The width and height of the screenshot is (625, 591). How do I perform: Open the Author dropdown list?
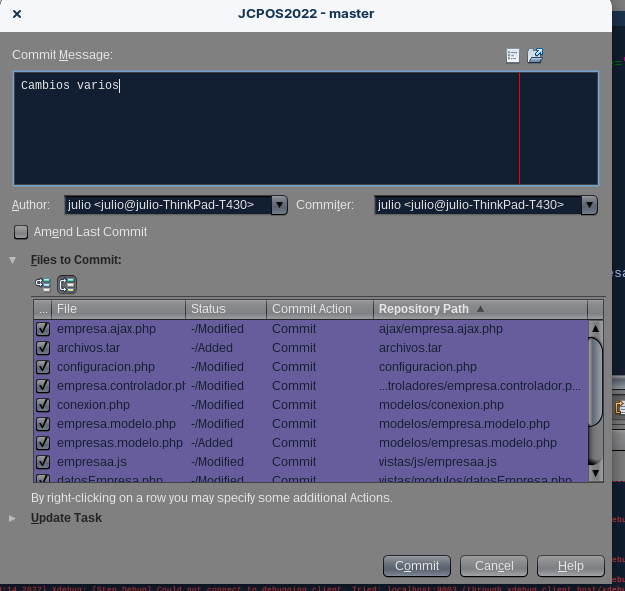click(x=279, y=205)
